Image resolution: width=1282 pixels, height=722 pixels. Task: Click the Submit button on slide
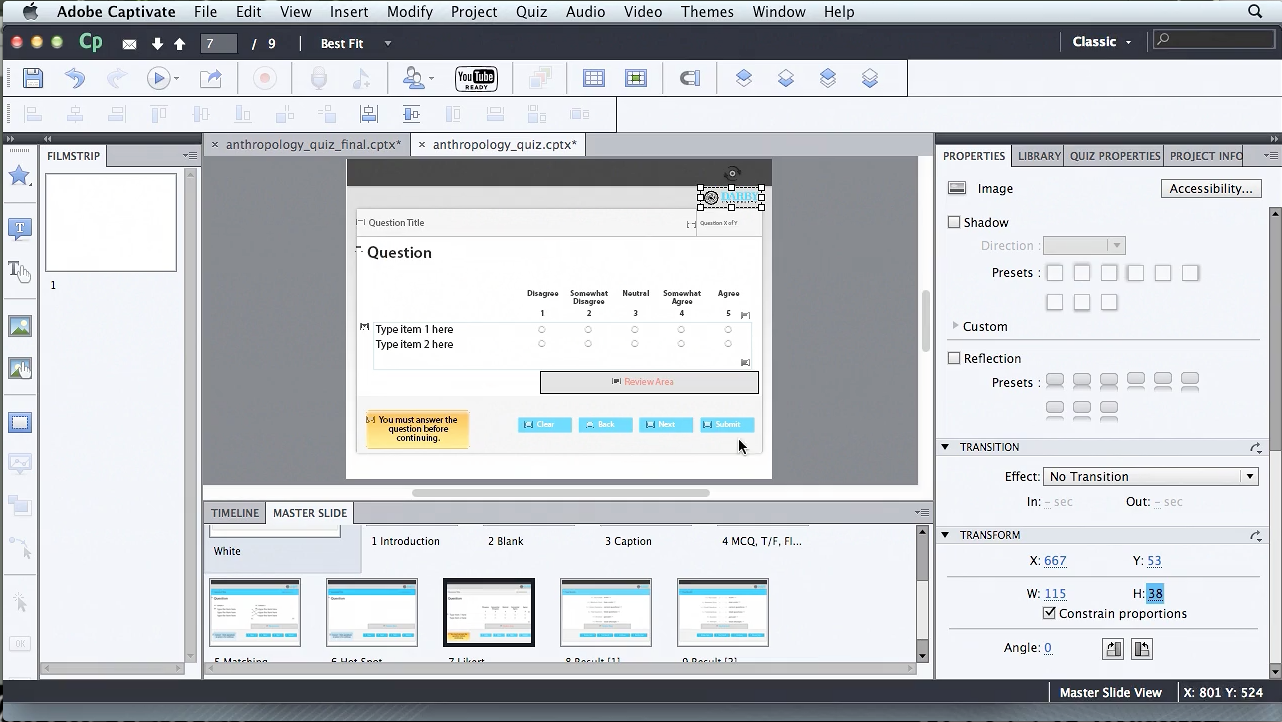pyautogui.click(x=727, y=424)
